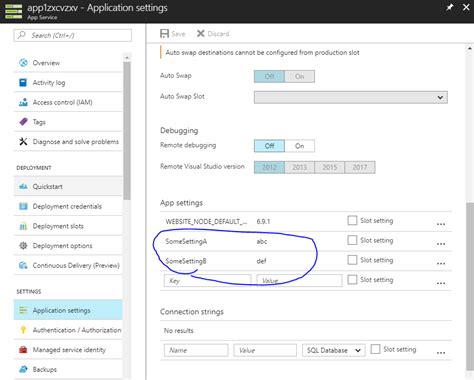Viewport: 474px width, 380px height.
Task: Select Remote Visual Studio version 2013
Action: (299, 167)
